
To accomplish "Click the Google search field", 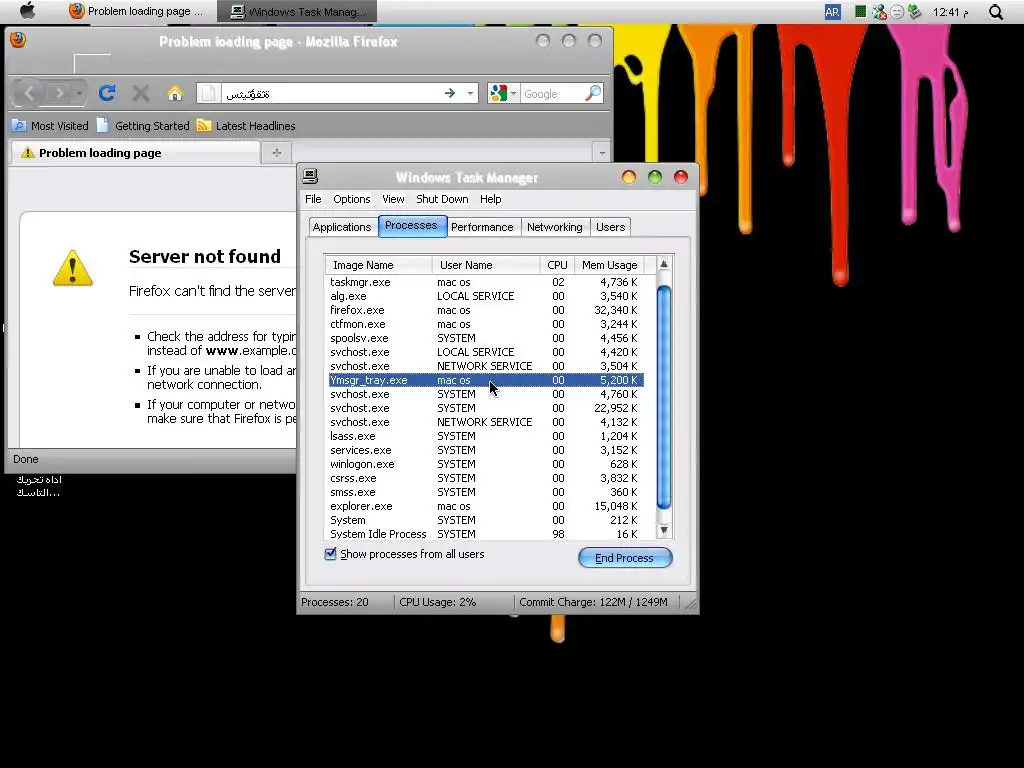I will tap(552, 93).
